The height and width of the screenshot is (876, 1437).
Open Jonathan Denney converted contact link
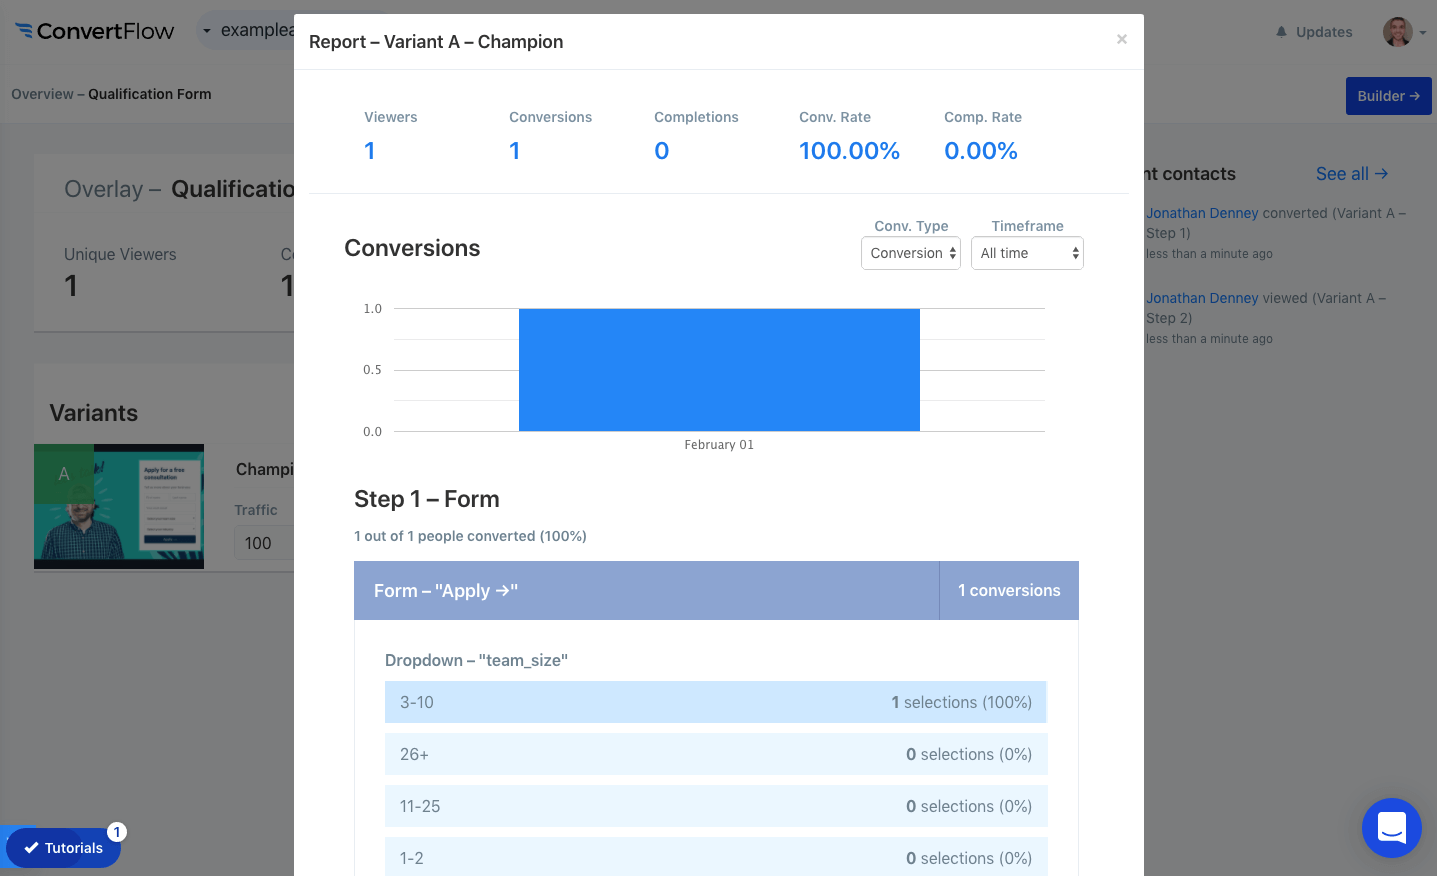pos(1202,213)
